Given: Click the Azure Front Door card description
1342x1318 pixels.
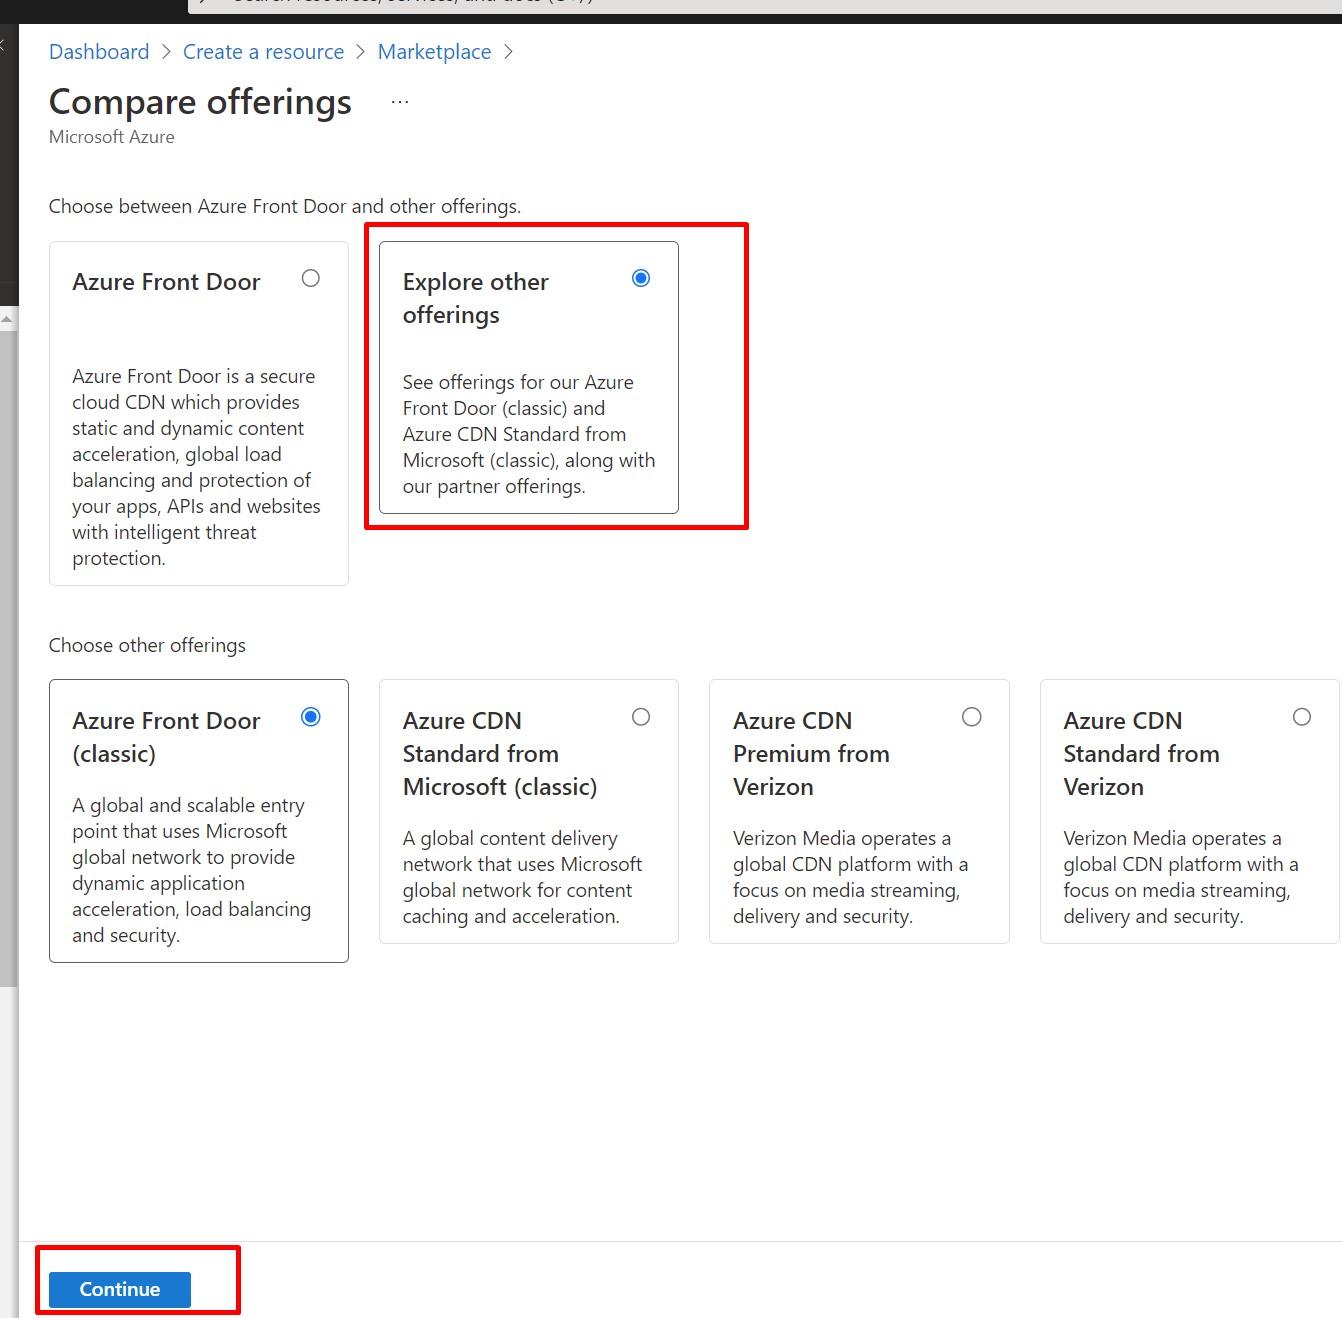Looking at the screenshot, I should click(x=196, y=467).
